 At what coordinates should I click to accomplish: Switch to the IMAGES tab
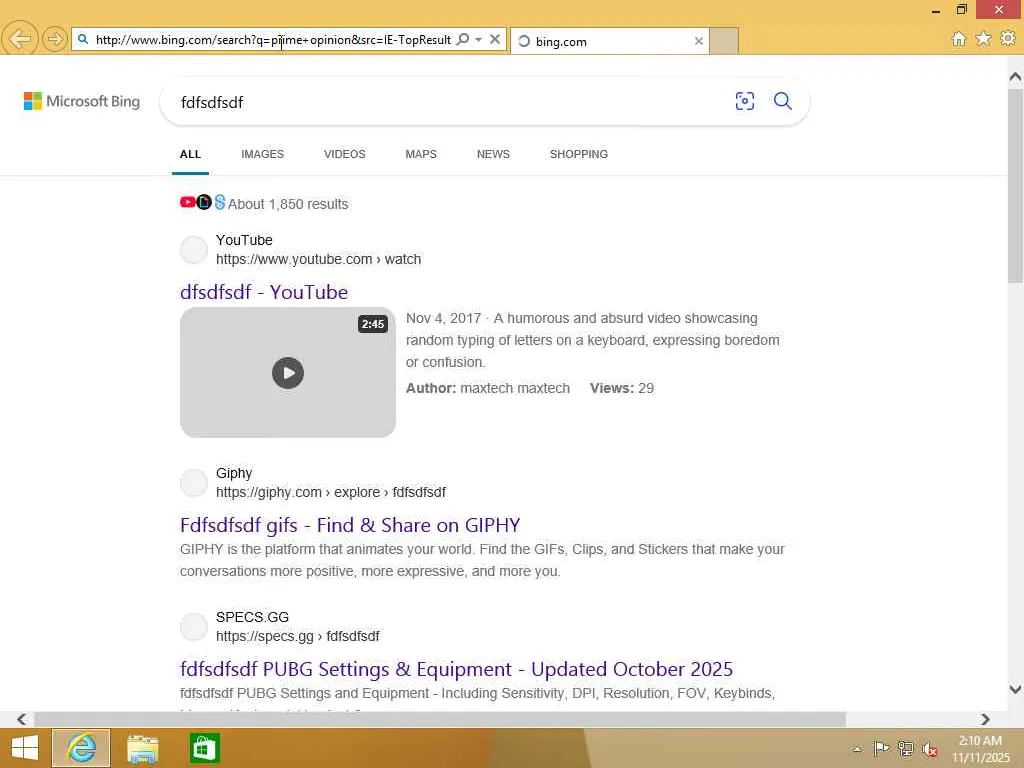pyautogui.click(x=263, y=154)
